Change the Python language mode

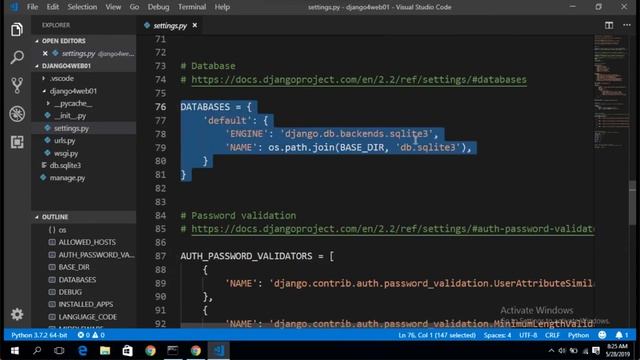point(578,335)
